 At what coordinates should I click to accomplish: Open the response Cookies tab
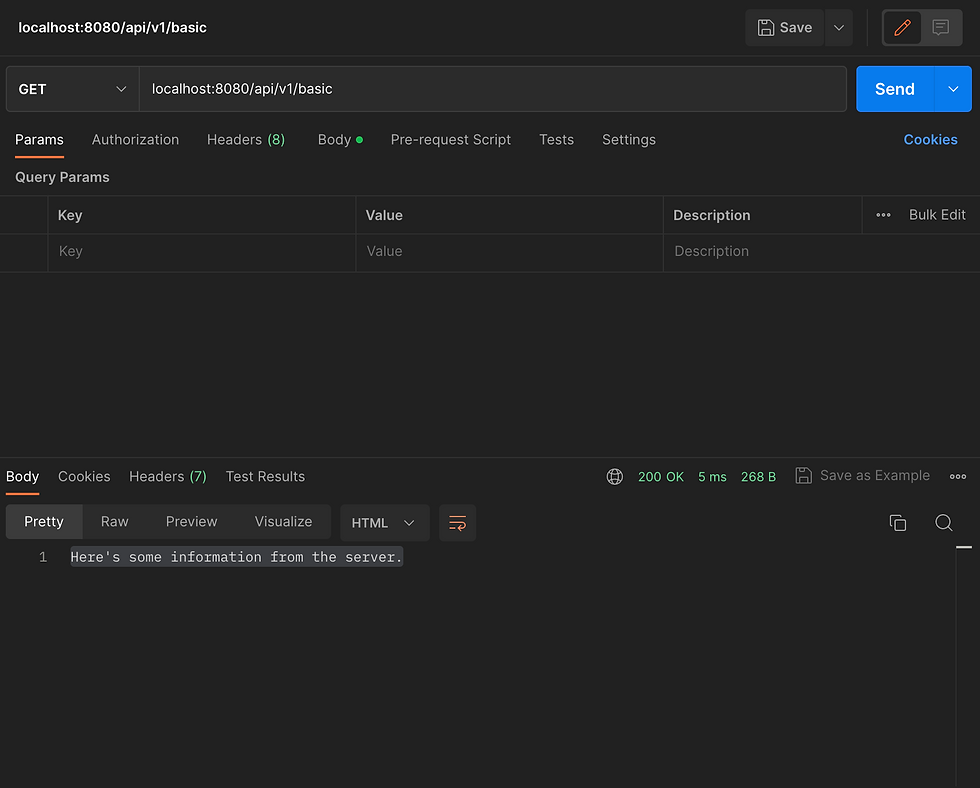tap(84, 477)
